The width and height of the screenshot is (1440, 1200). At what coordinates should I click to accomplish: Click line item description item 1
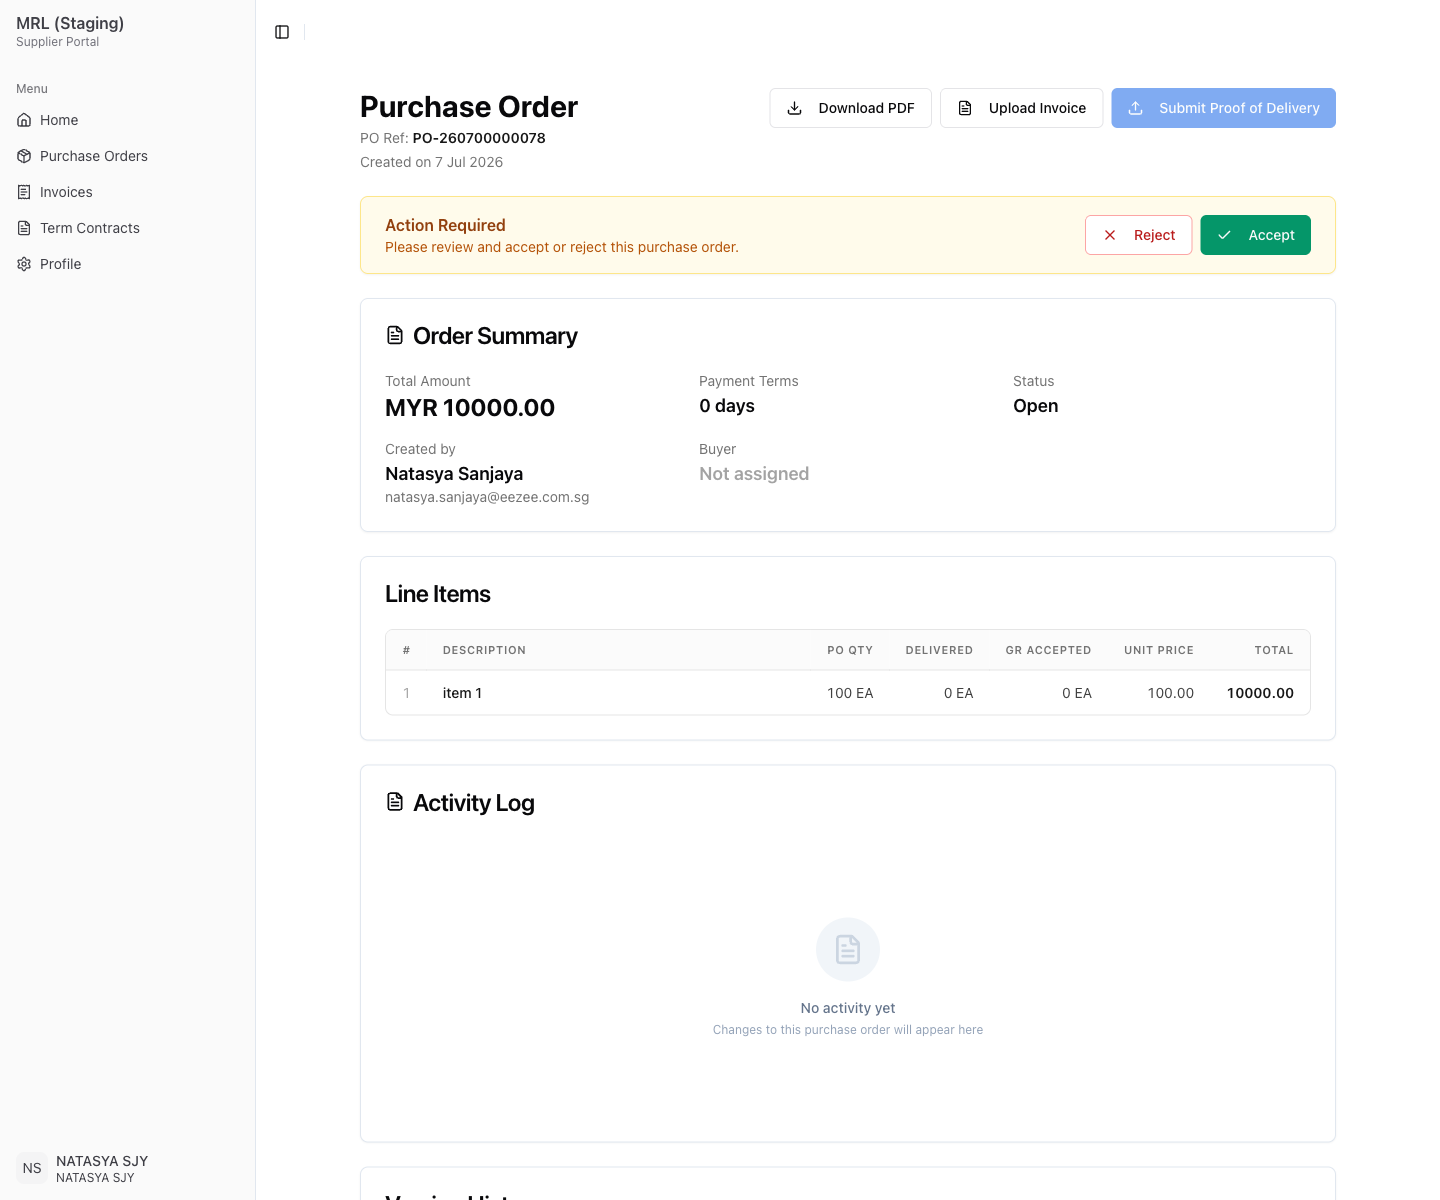(462, 693)
